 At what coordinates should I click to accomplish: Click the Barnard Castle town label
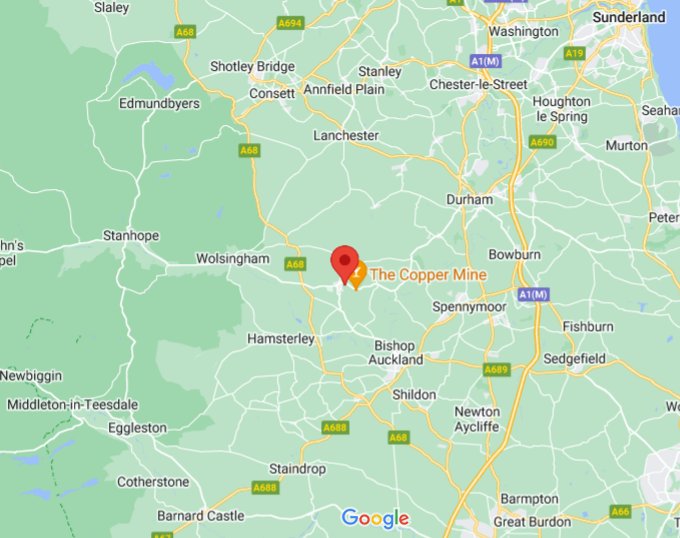click(x=201, y=516)
